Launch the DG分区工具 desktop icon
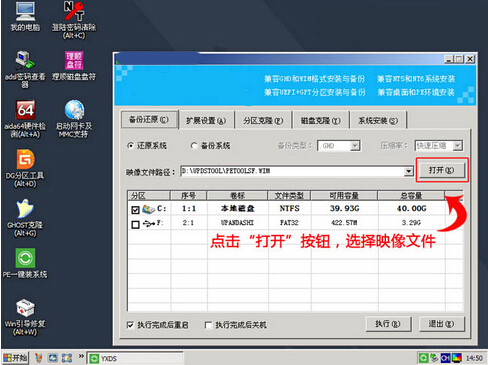Viewport: 488px width, 365px height. click(25, 168)
